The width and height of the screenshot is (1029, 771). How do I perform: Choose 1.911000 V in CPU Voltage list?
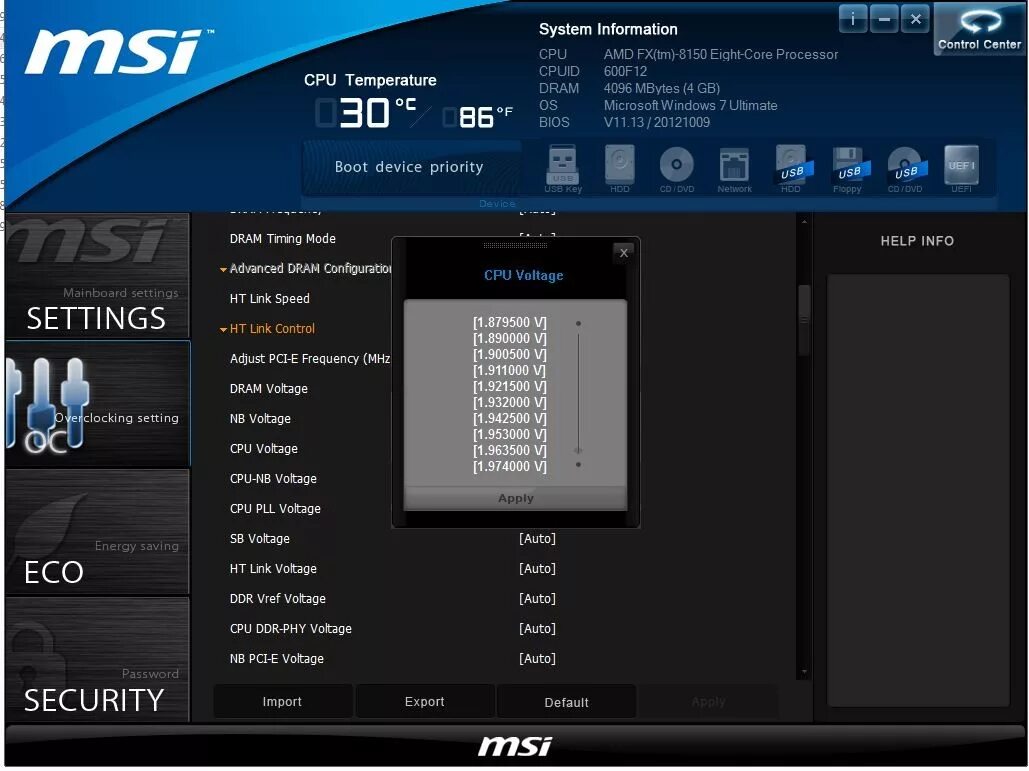coord(510,370)
